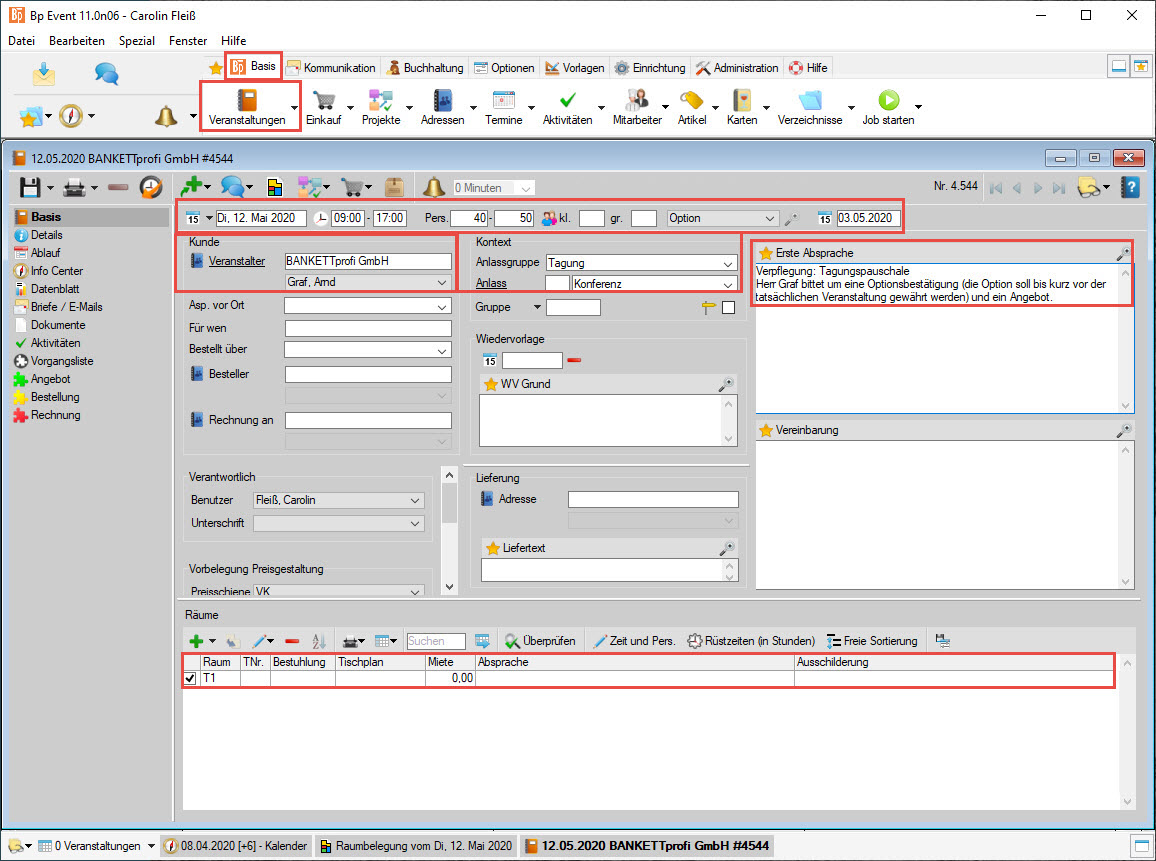Open the Option status dropdown
1156x861 pixels.
coord(769,218)
